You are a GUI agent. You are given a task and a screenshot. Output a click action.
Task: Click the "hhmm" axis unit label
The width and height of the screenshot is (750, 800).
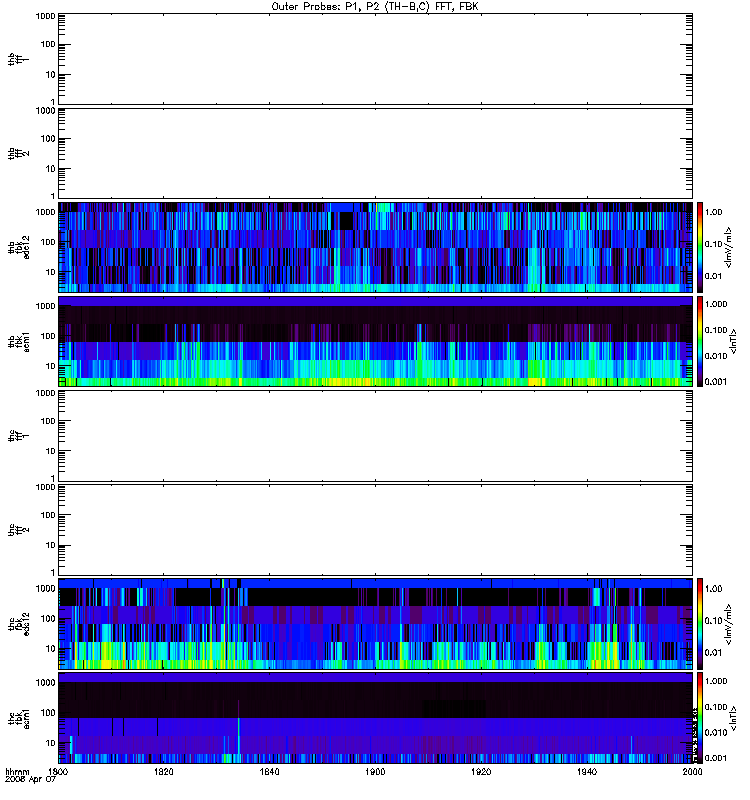pos(17,771)
